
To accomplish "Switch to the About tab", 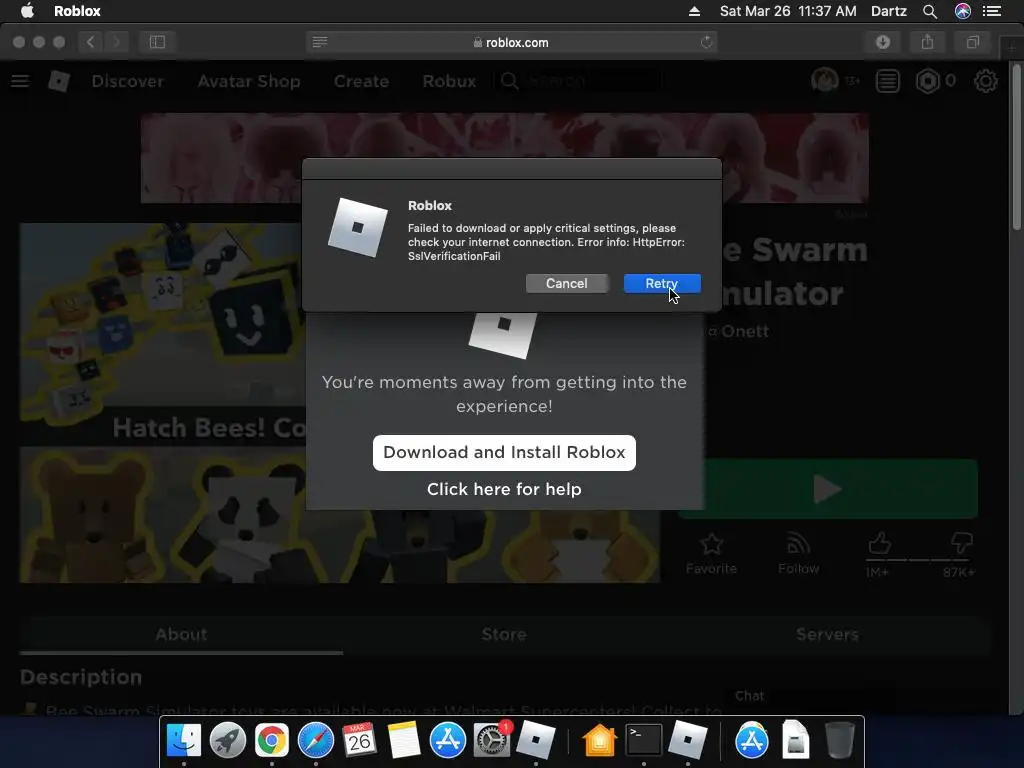I will tap(182, 634).
